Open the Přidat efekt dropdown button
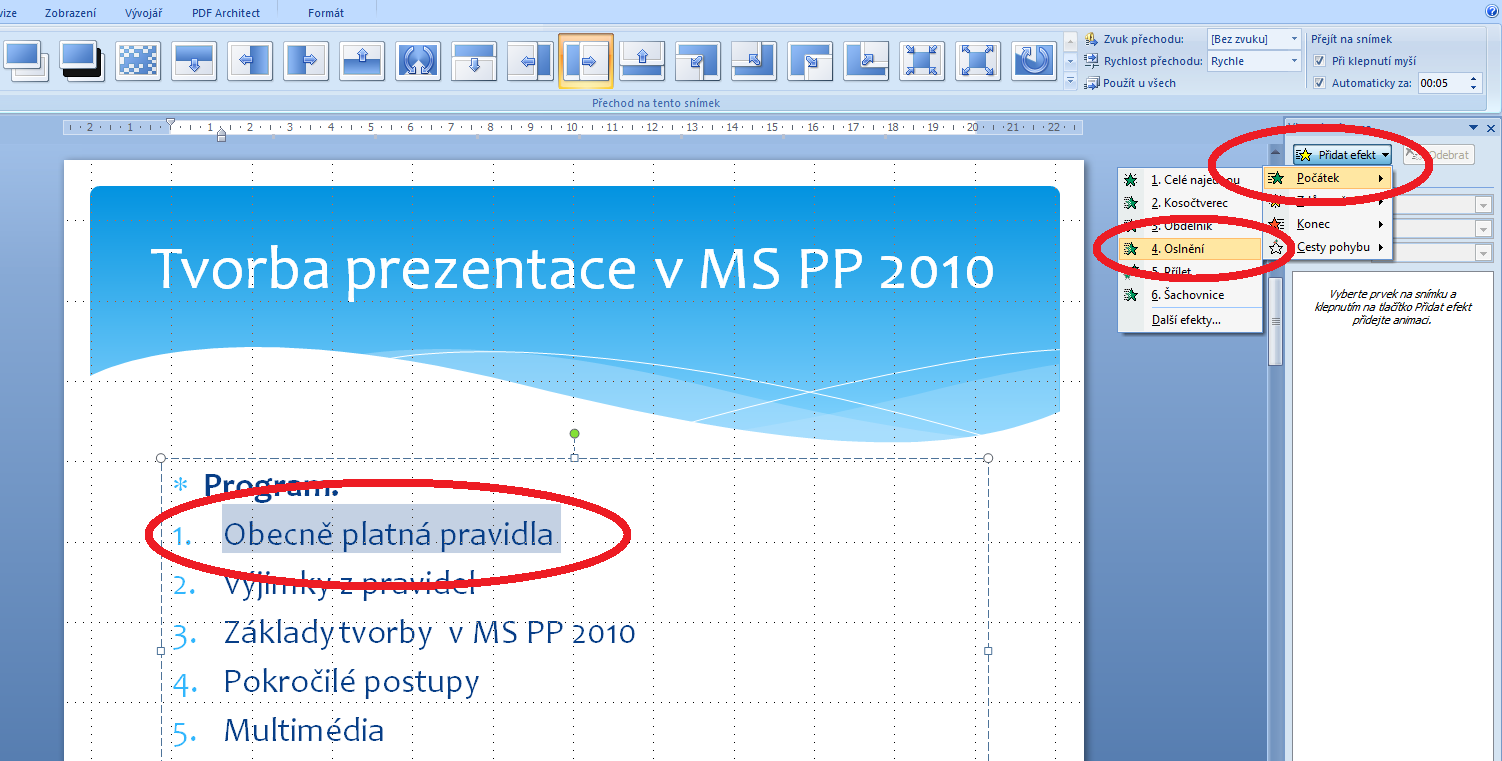The image size is (1502, 761). [1342, 155]
